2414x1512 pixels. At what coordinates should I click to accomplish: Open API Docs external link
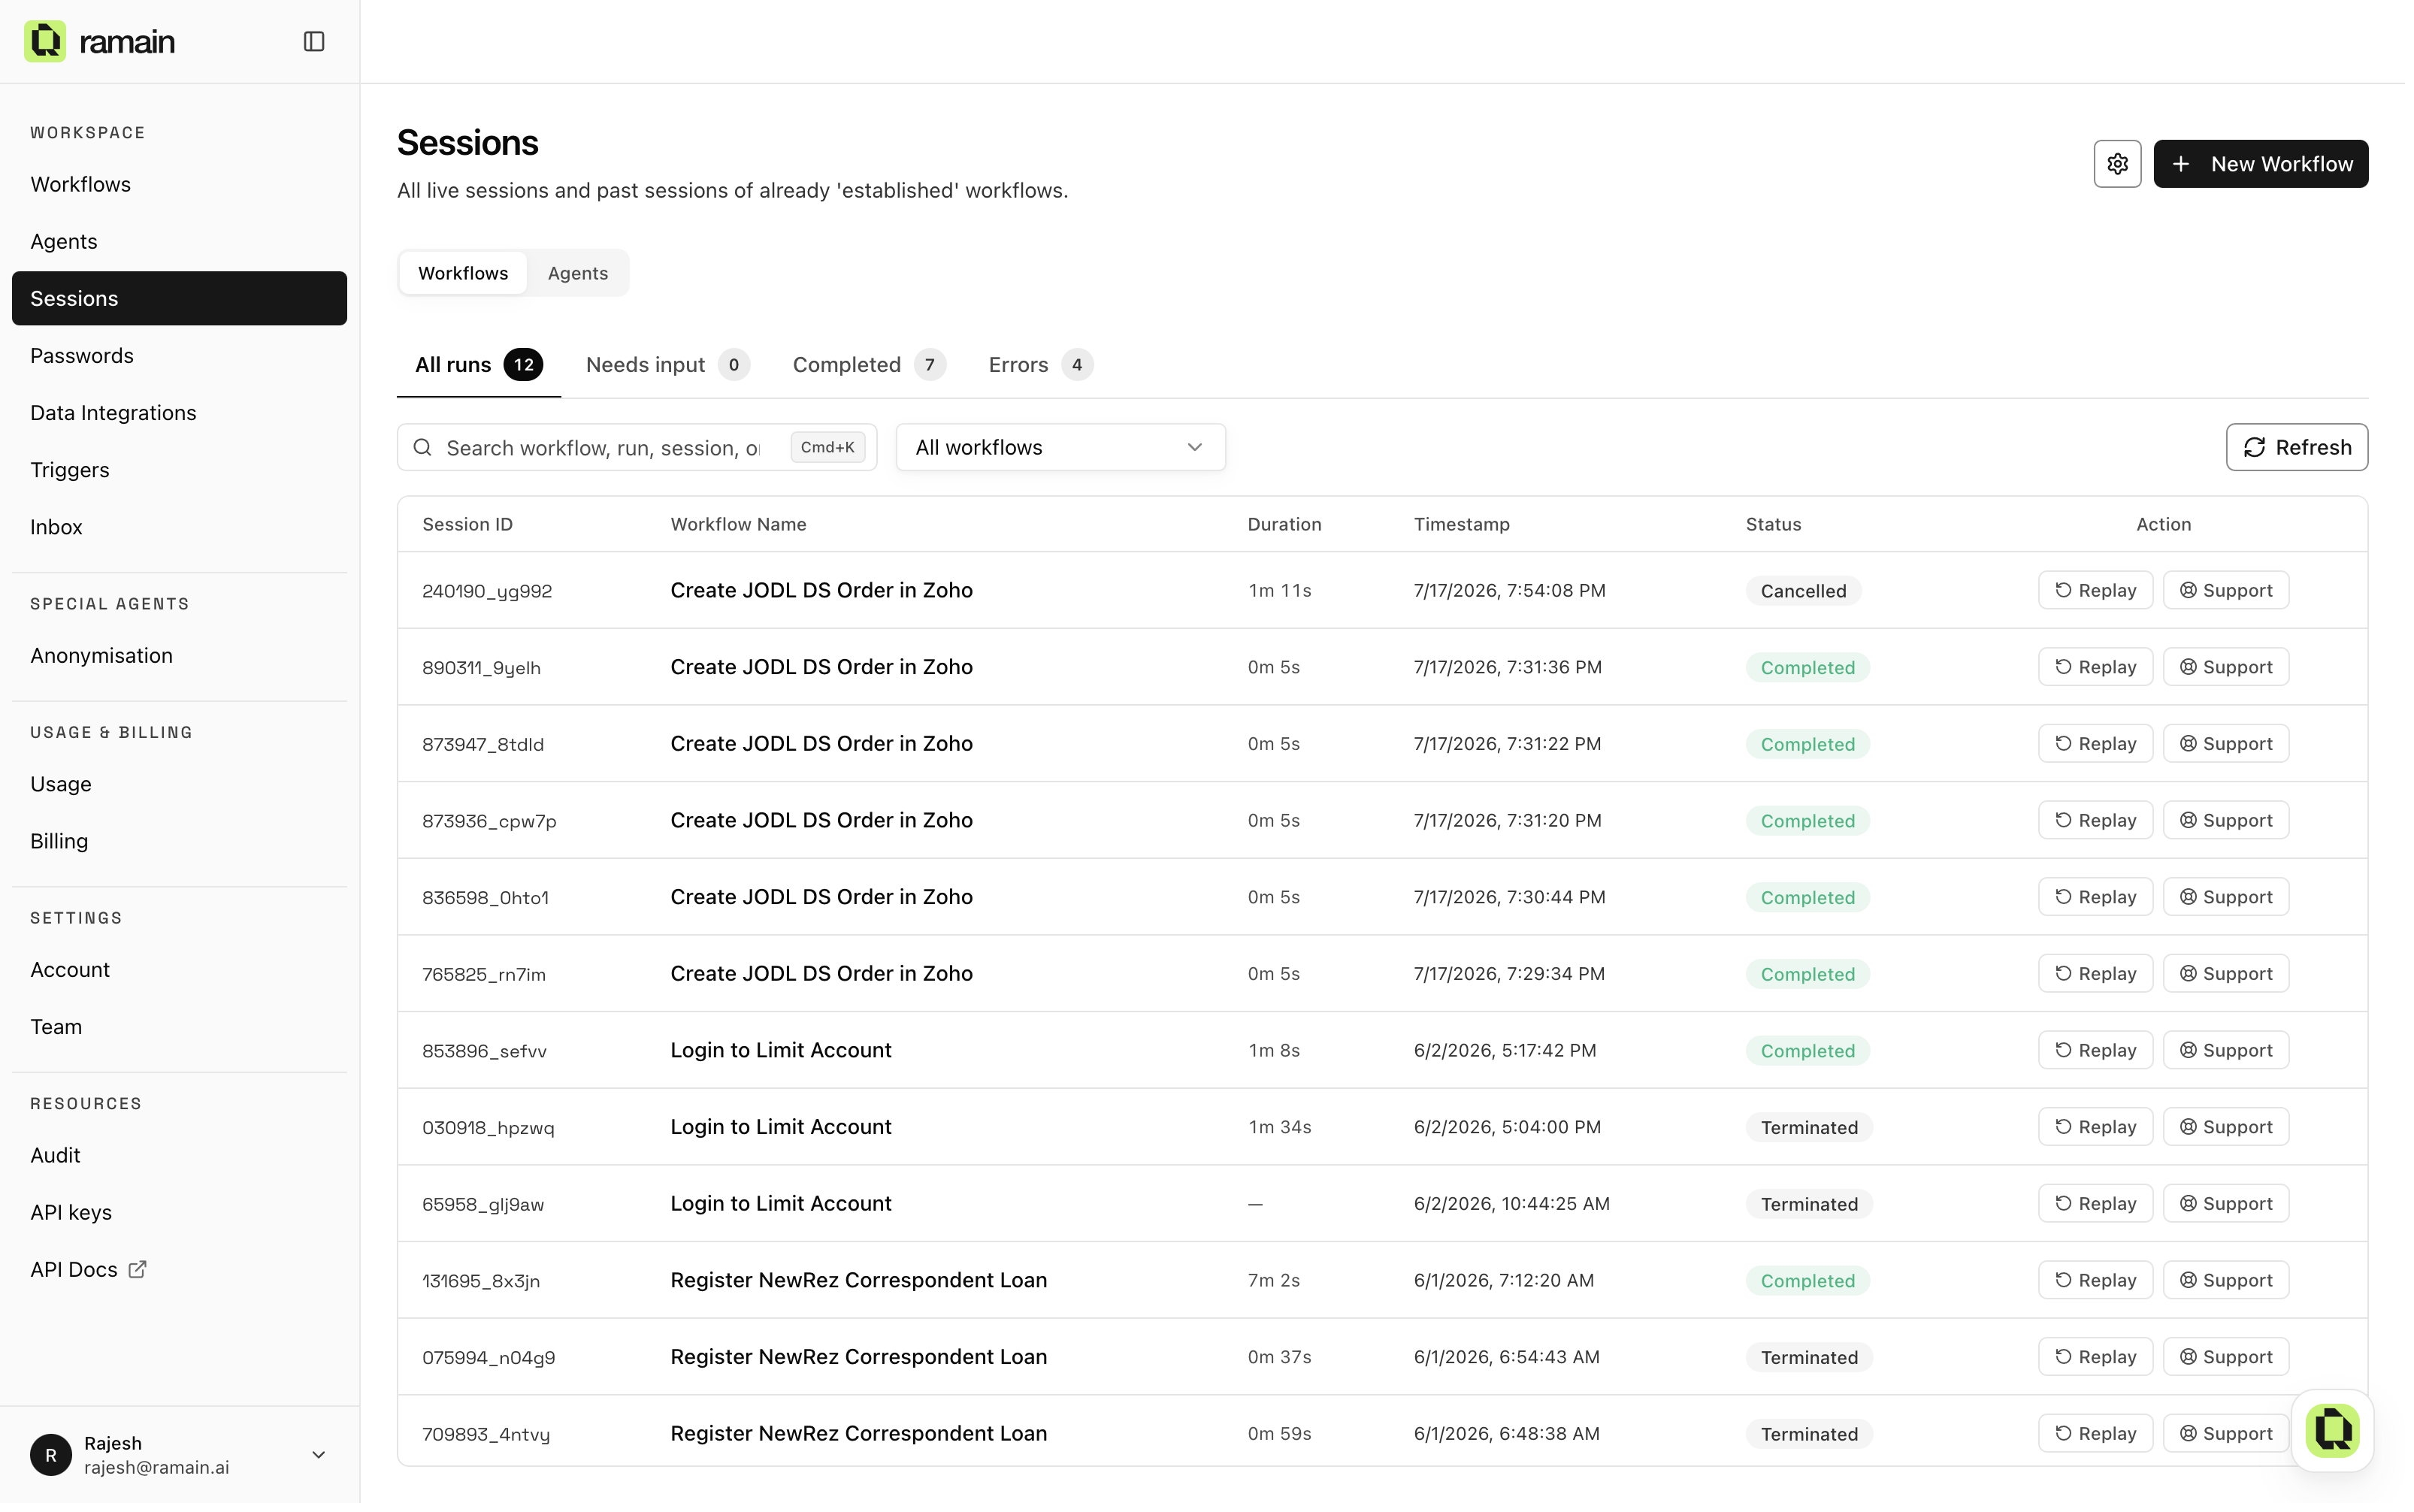click(x=88, y=1269)
